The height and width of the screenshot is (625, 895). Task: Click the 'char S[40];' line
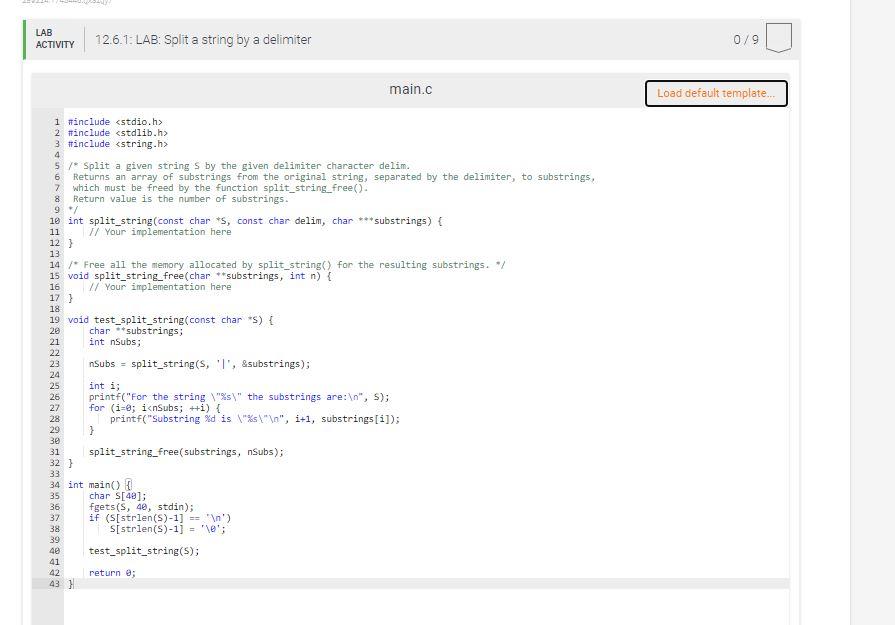click(x=118, y=496)
